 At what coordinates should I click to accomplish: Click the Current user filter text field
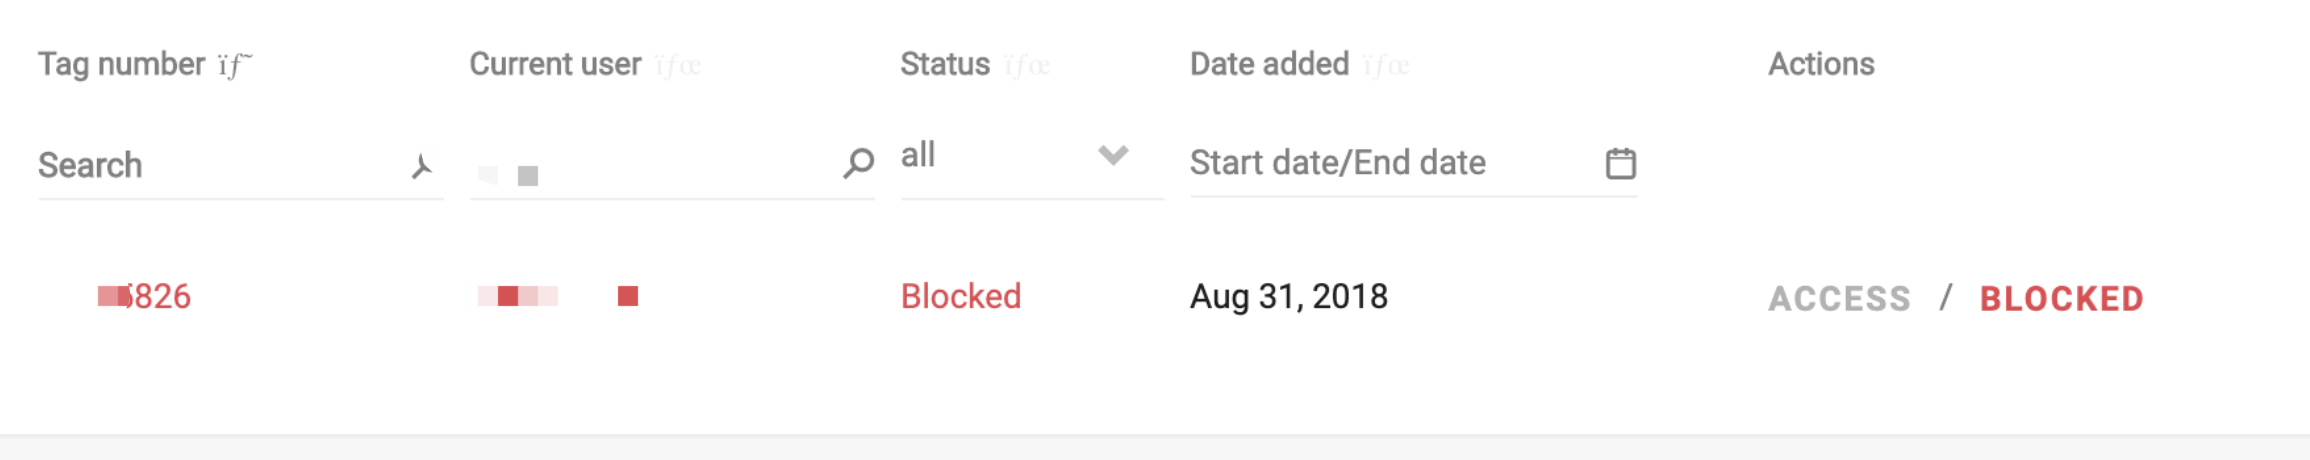pyautogui.click(x=650, y=165)
